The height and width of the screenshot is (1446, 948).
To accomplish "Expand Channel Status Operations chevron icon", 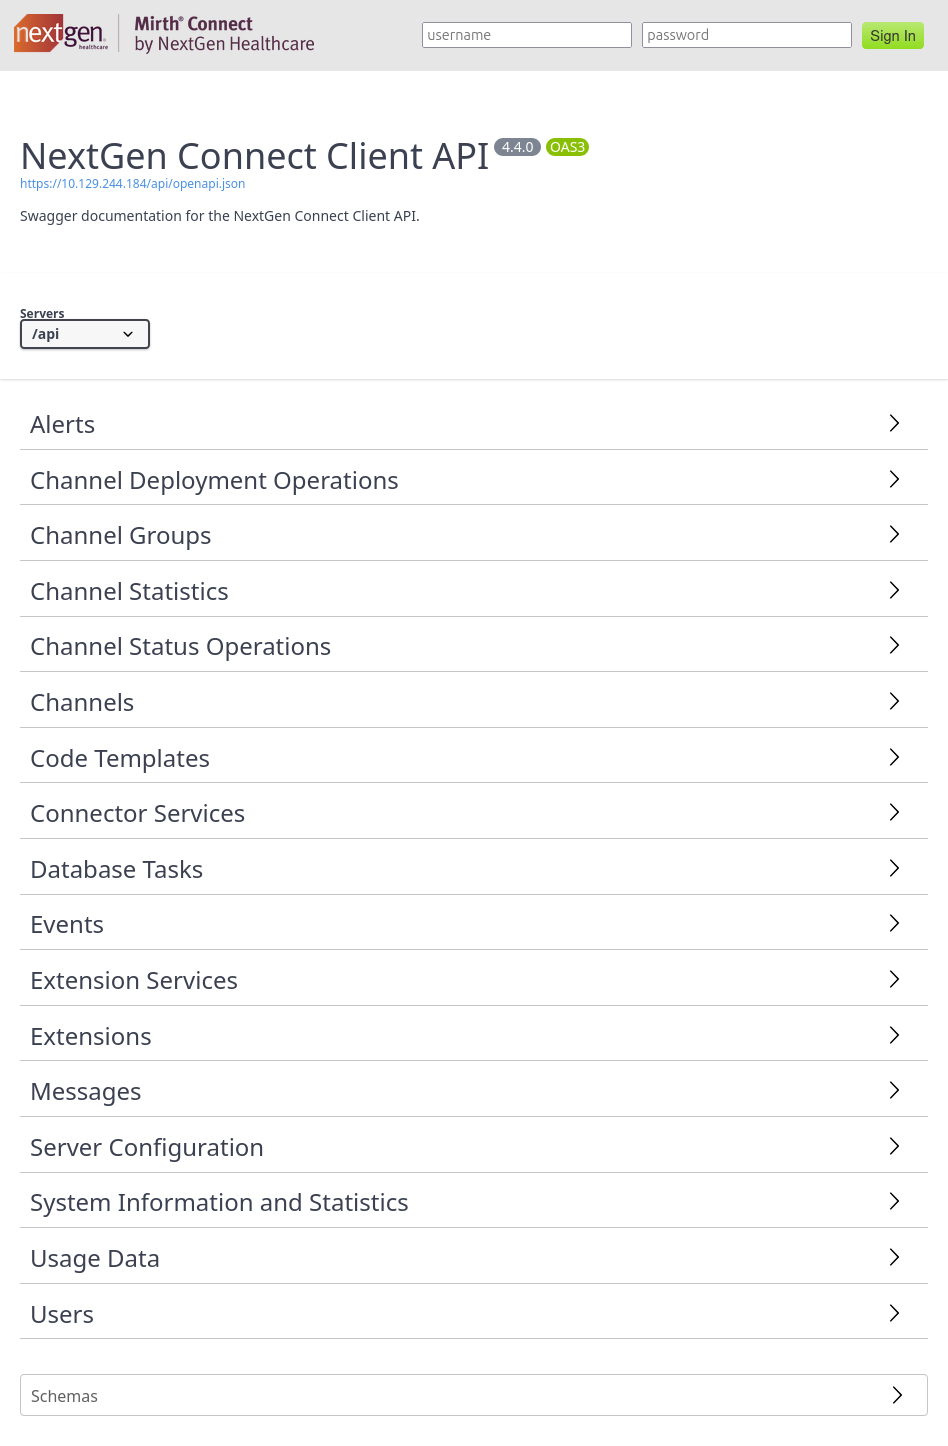I will click(894, 645).
